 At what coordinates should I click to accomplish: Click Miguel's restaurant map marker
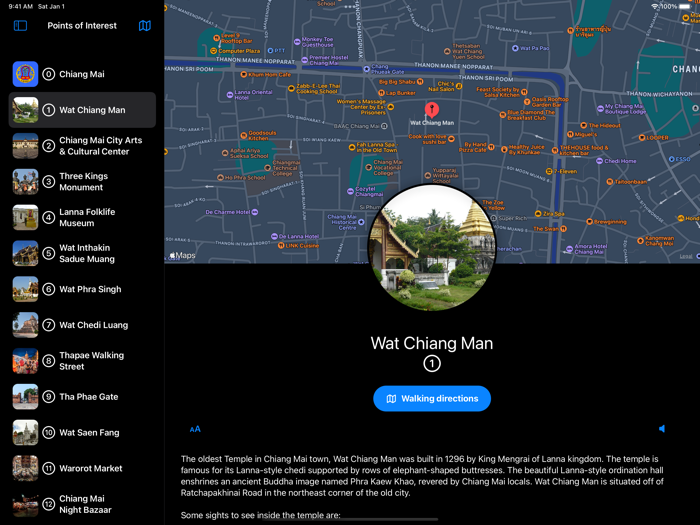[570, 134]
